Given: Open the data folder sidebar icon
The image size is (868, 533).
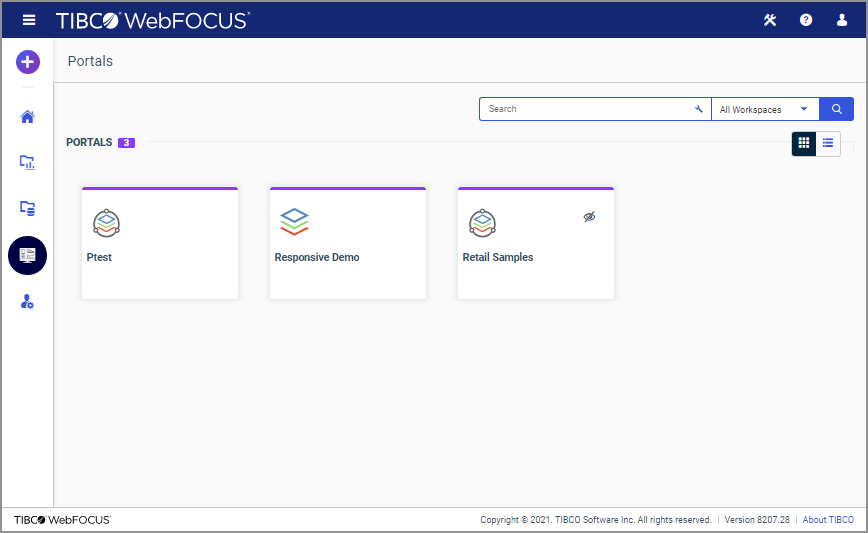Looking at the screenshot, I should [27, 208].
